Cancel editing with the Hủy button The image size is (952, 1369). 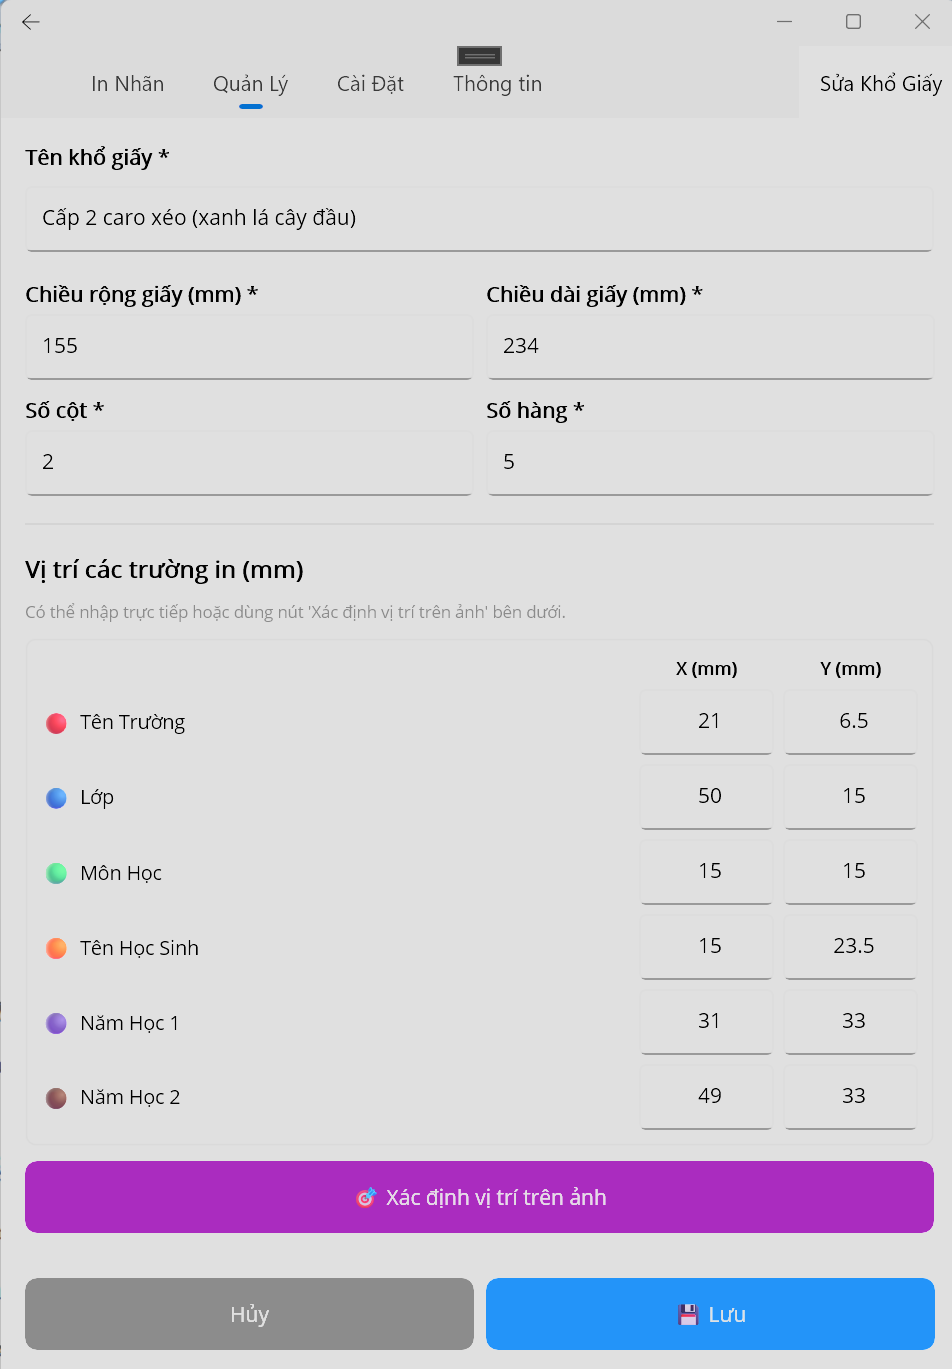click(x=249, y=1314)
